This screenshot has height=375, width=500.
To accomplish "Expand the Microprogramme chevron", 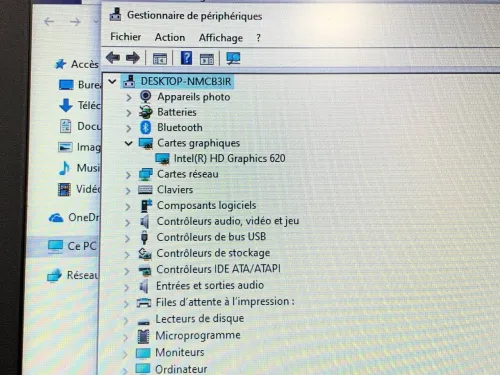I will [x=125, y=337].
